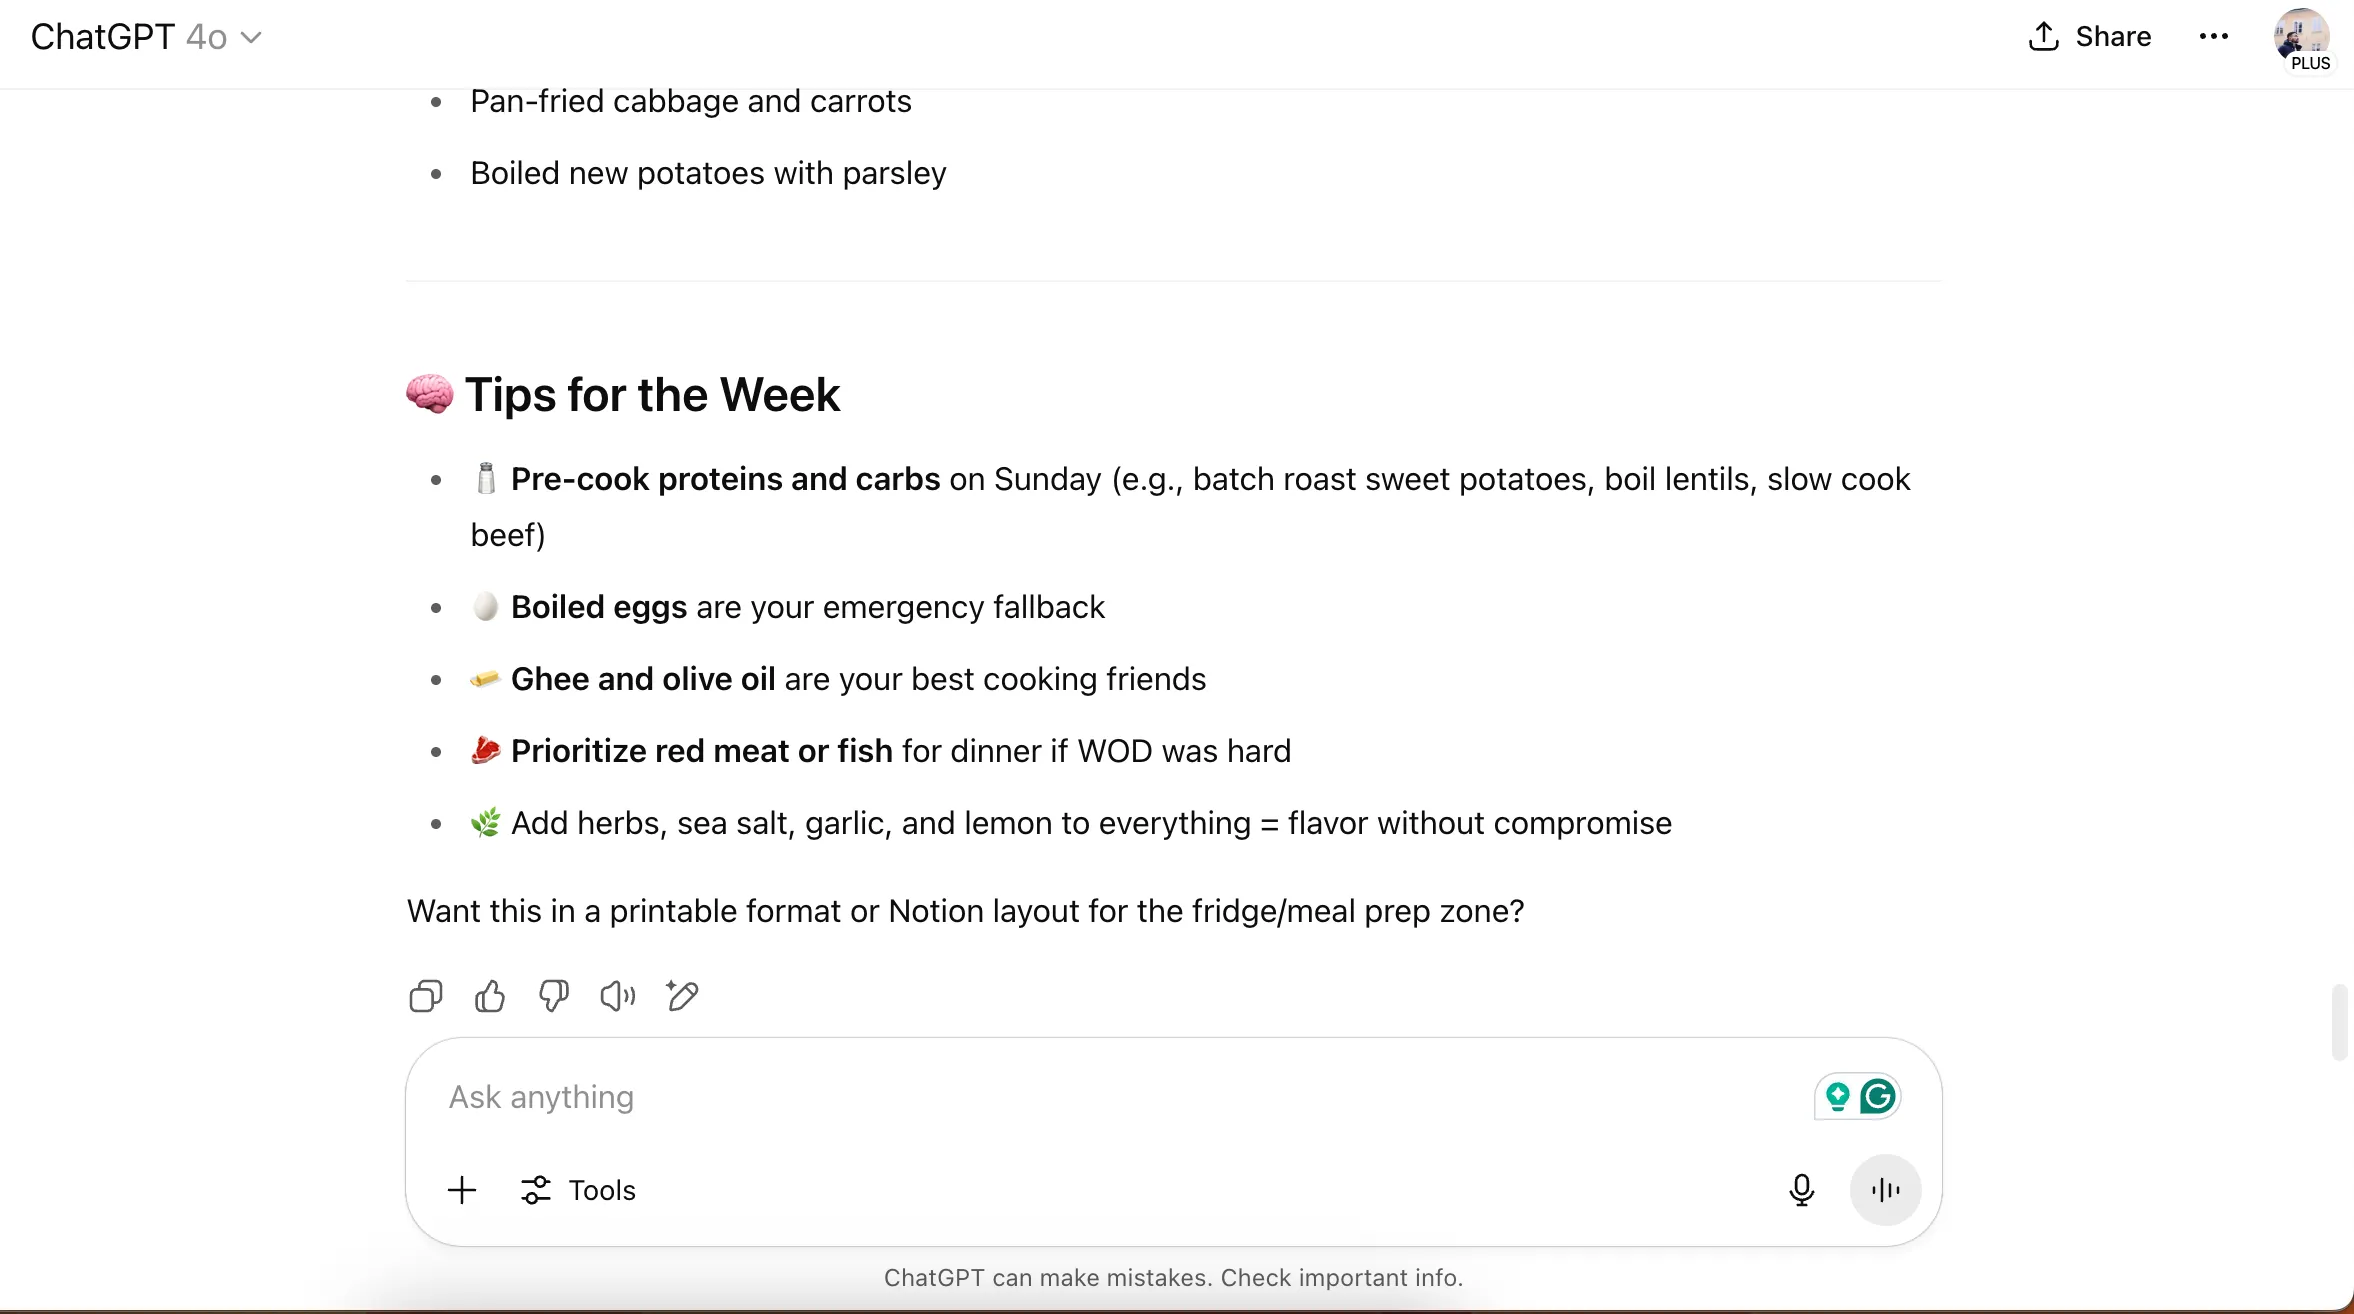The width and height of the screenshot is (2354, 1314).
Task: Expand the ChatGPT 4o model selector
Action: click(x=146, y=37)
